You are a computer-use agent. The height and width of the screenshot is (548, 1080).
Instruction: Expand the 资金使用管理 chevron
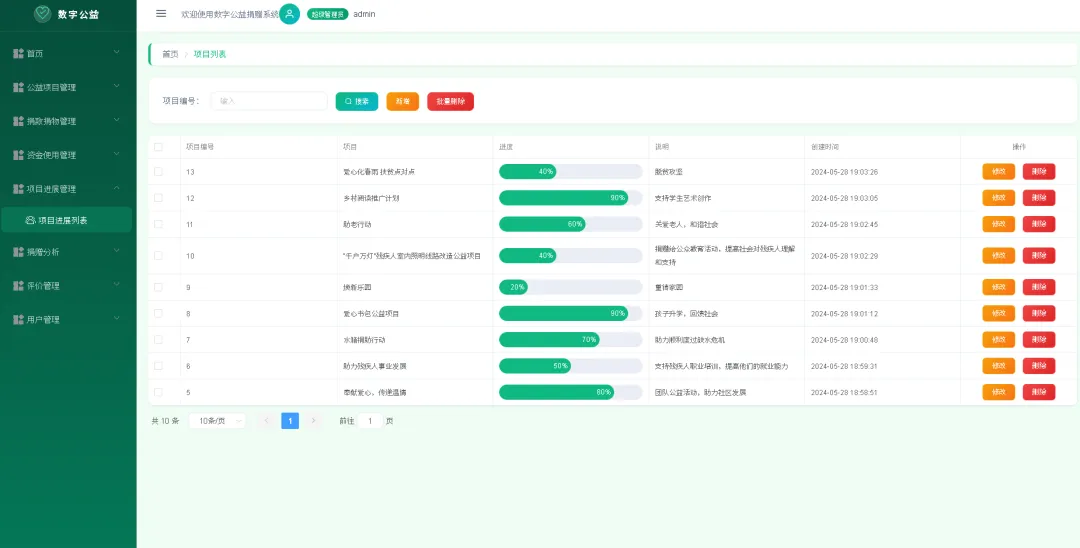click(x=116, y=154)
